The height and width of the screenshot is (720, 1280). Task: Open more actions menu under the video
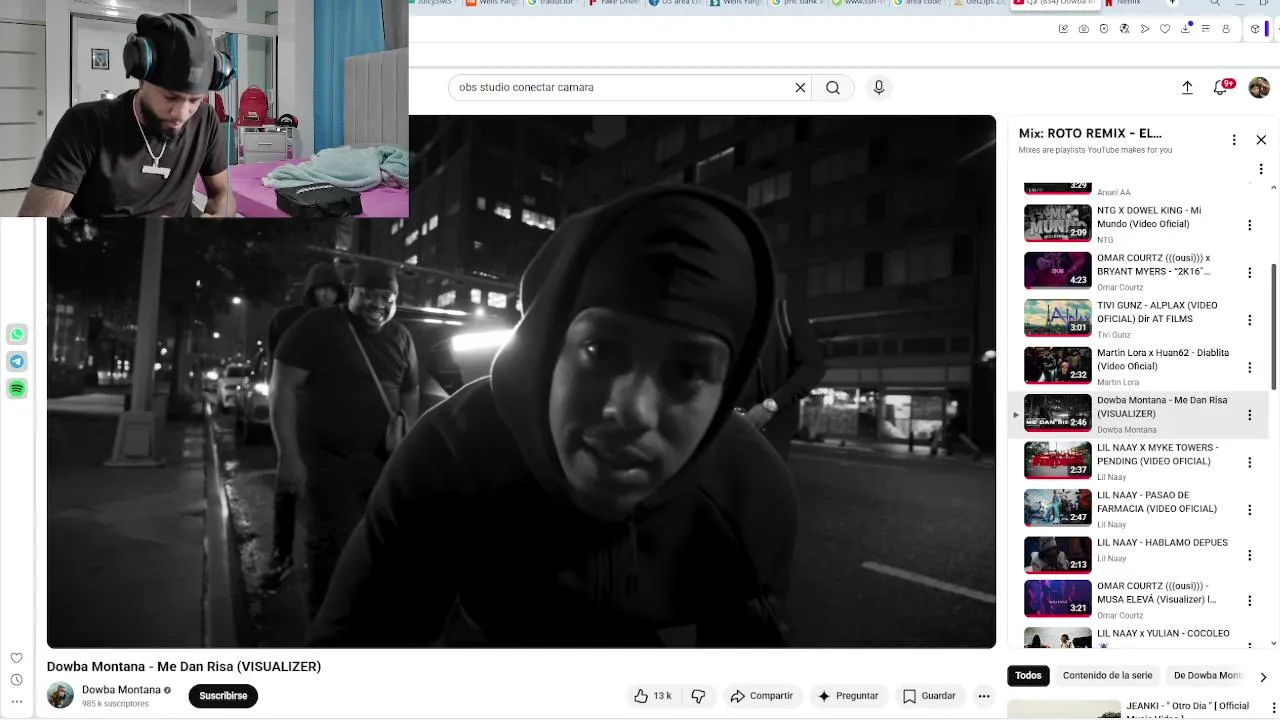984,696
